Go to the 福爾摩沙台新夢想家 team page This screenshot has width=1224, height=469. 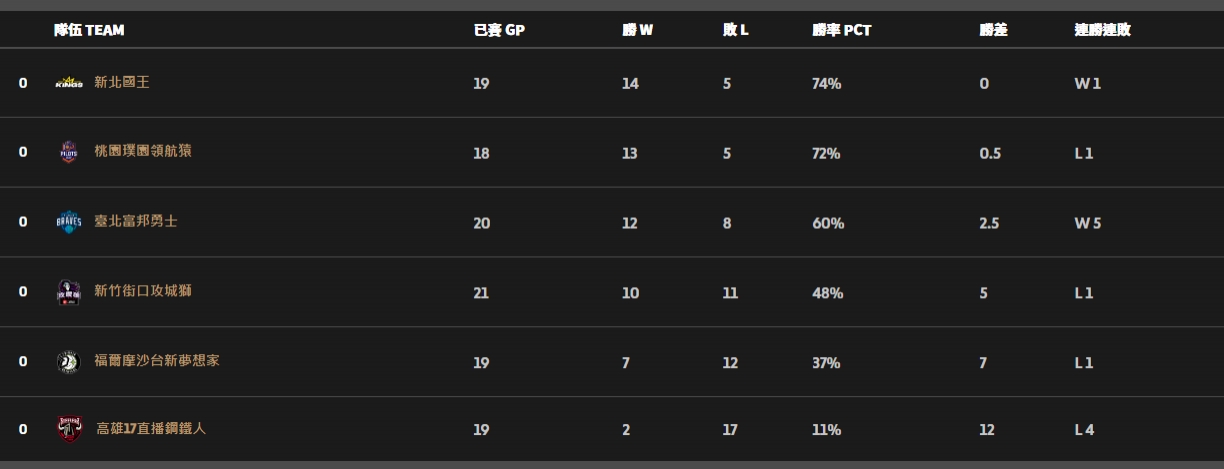[x=157, y=361]
